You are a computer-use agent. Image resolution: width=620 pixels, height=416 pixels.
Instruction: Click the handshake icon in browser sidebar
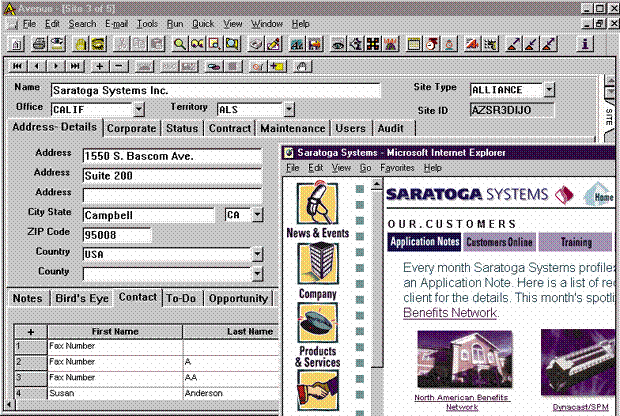click(318, 390)
